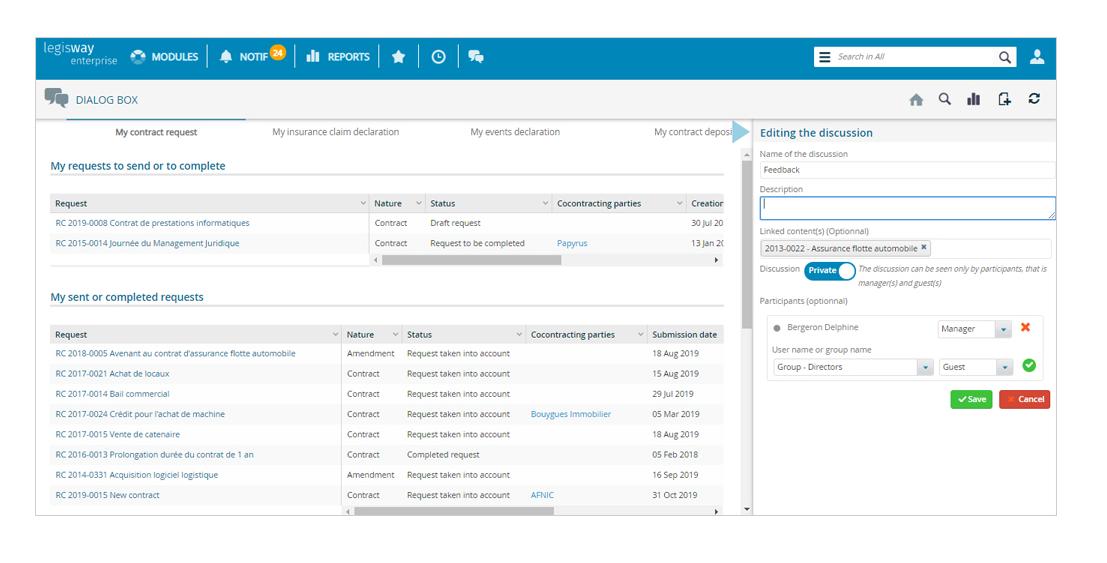Open the favorites star icon
The height and width of the screenshot is (563, 1107).
pyautogui.click(x=398, y=57)
